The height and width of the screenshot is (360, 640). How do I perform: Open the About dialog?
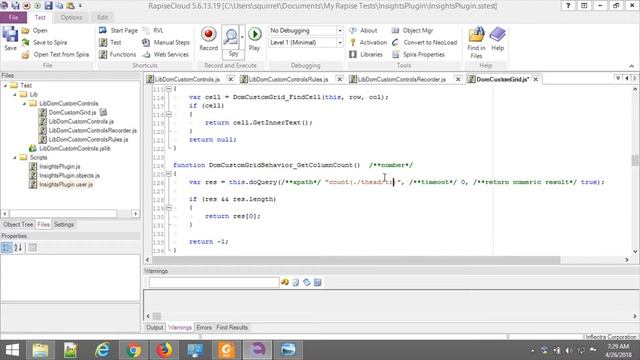[x=363, y=31]
